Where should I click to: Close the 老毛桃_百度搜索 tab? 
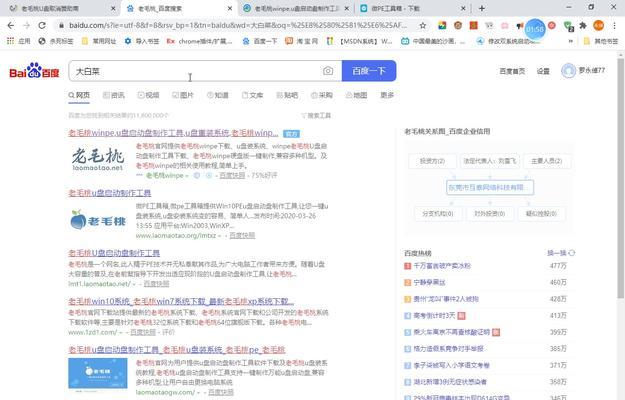[230, 8]
